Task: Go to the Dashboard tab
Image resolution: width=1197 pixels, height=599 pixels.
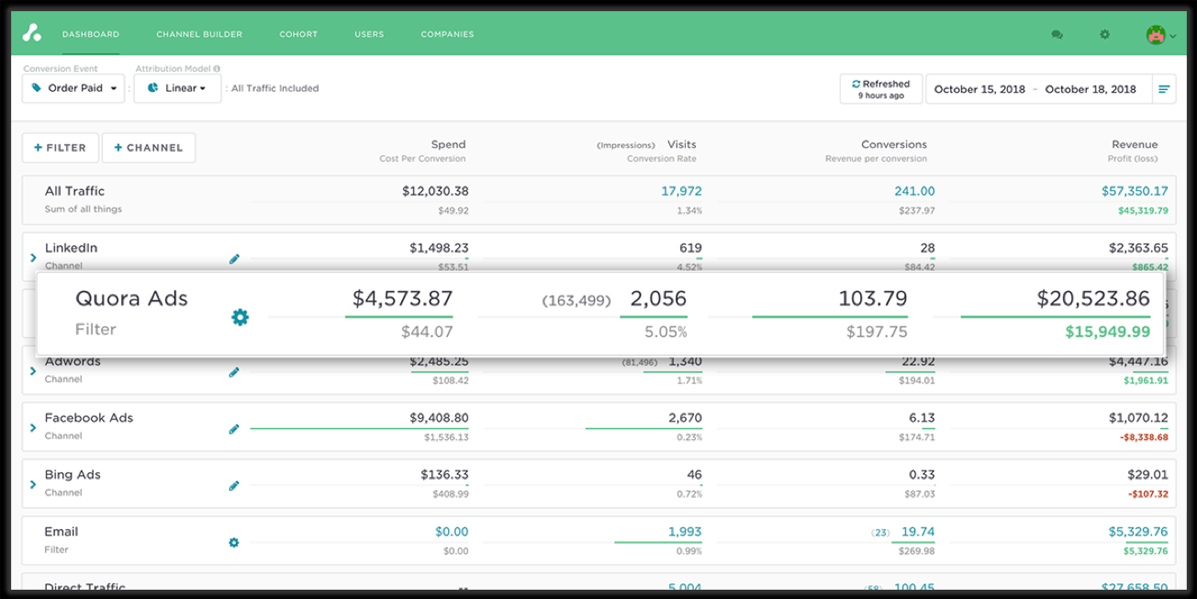Action: pyautogui.click(x=91, y=34)
